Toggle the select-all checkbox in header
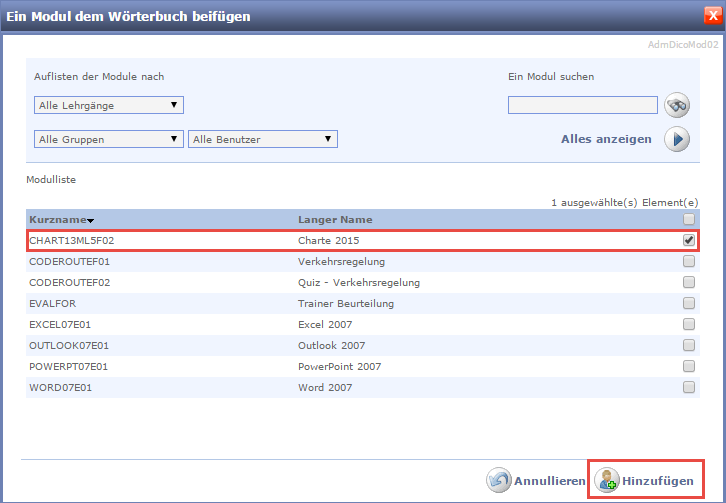This screenshot has width=726, height=503. pos(688,219)
